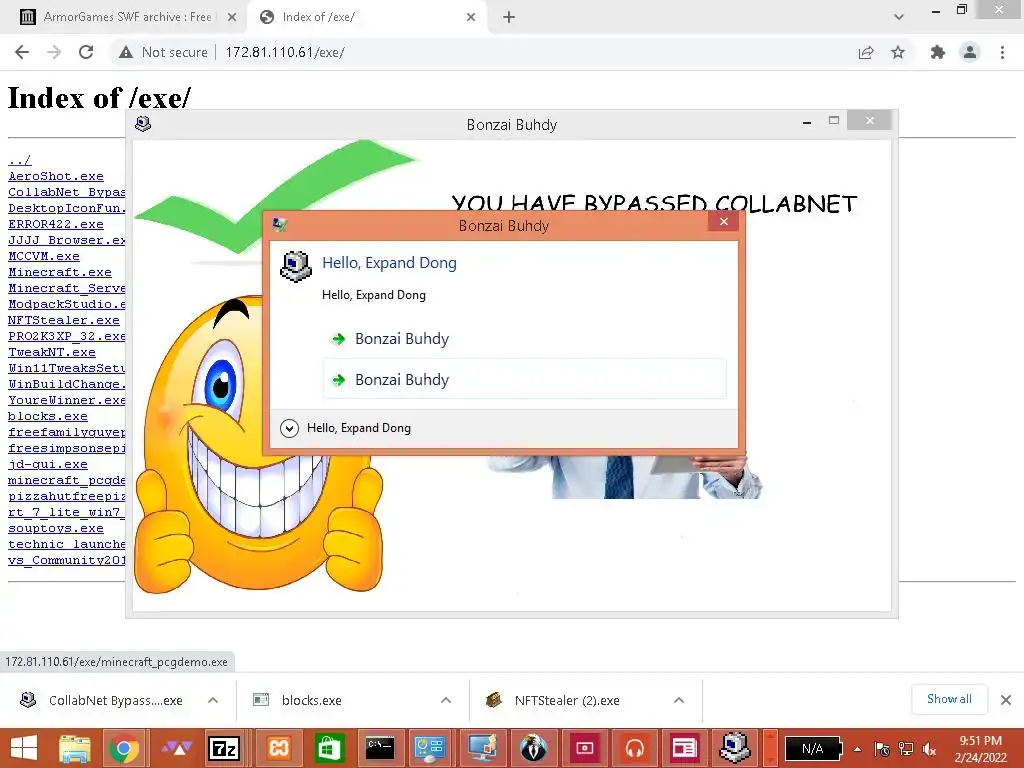Click the TweakNT.exe link
Viewport: 1024px width, 768px height.
coord(52,352)
